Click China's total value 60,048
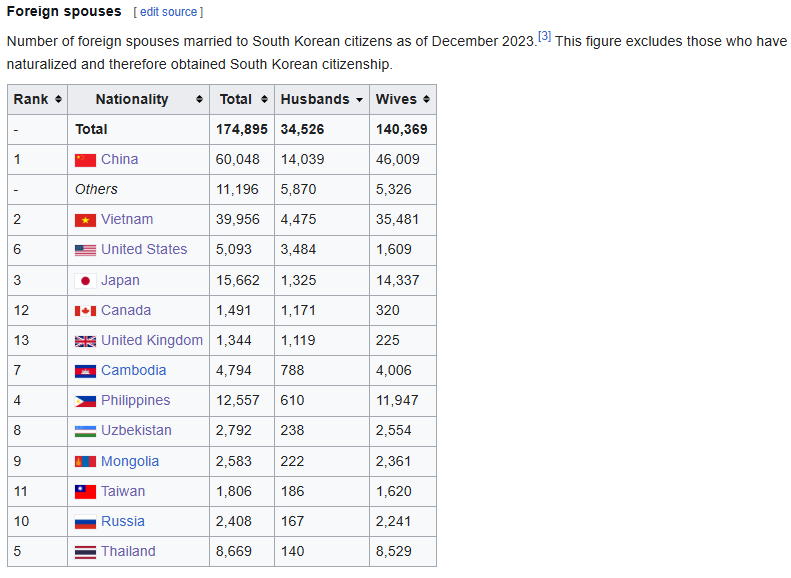The height and width of the screenshot is (578, 791). point(238,159)
